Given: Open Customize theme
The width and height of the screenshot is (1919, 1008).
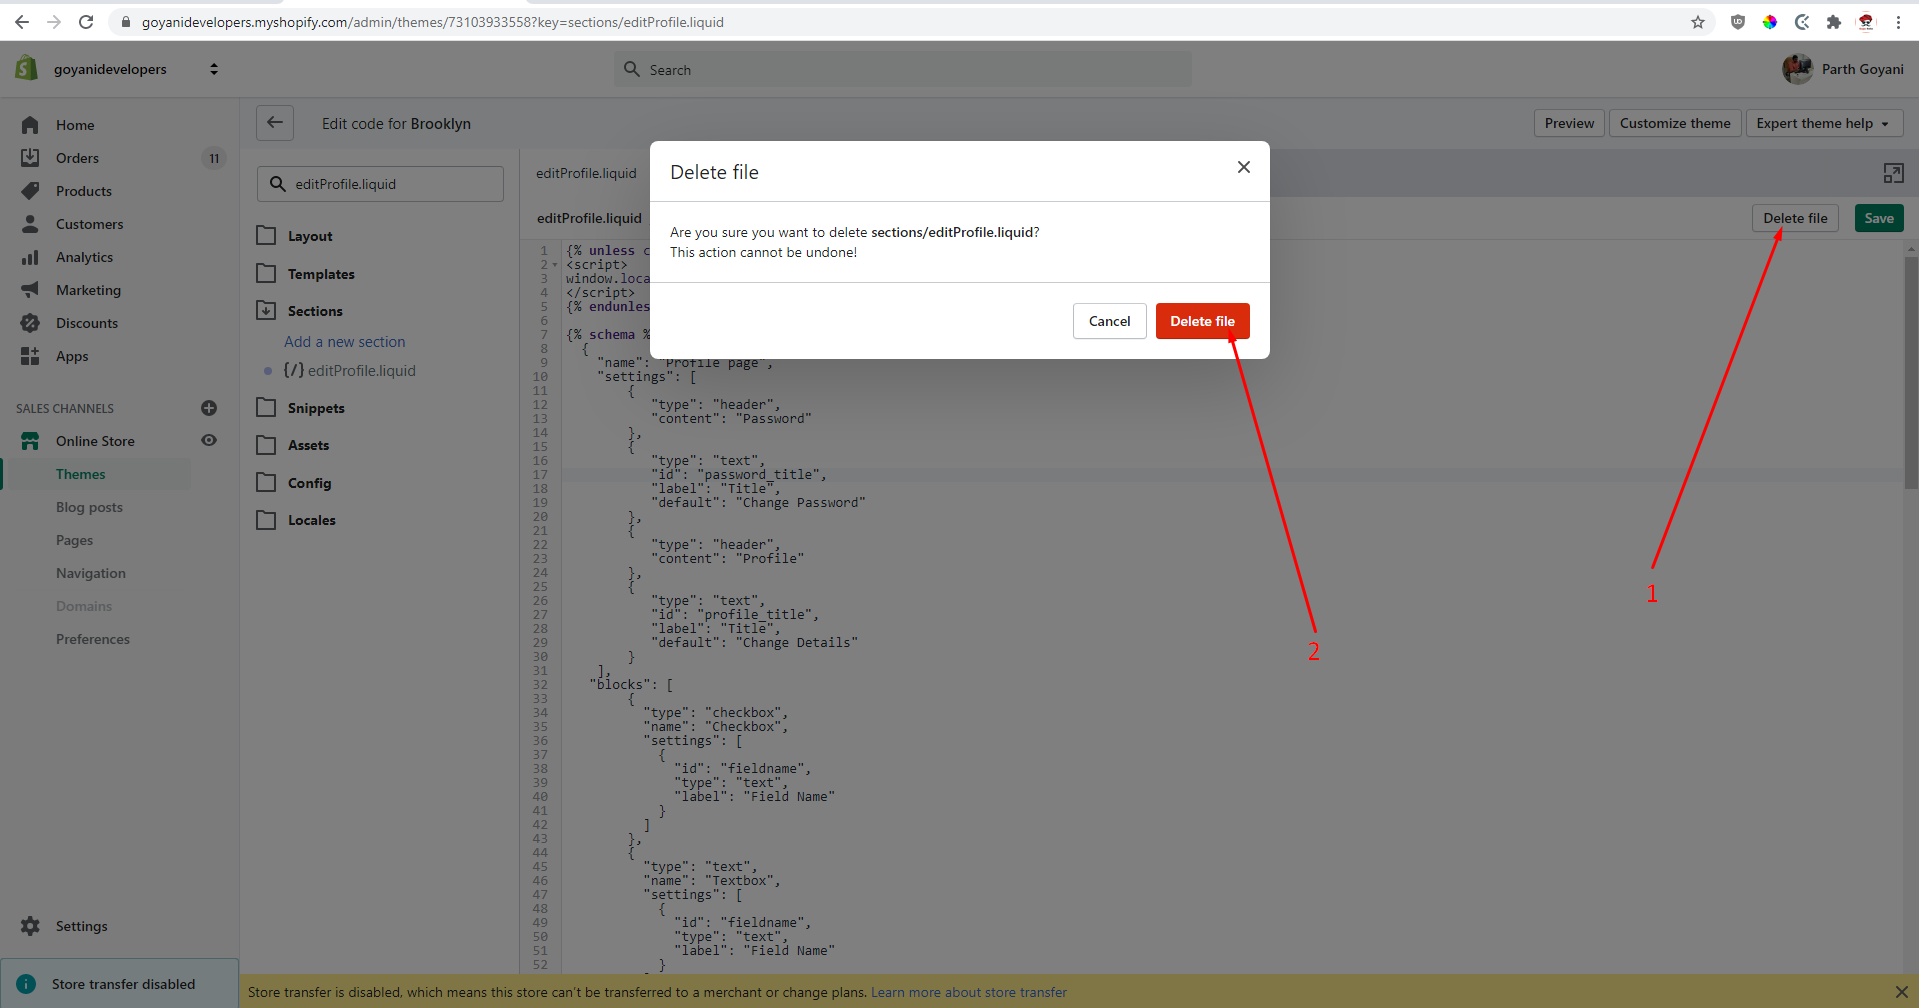Looking at the screenshot, I should (1675, 123).
